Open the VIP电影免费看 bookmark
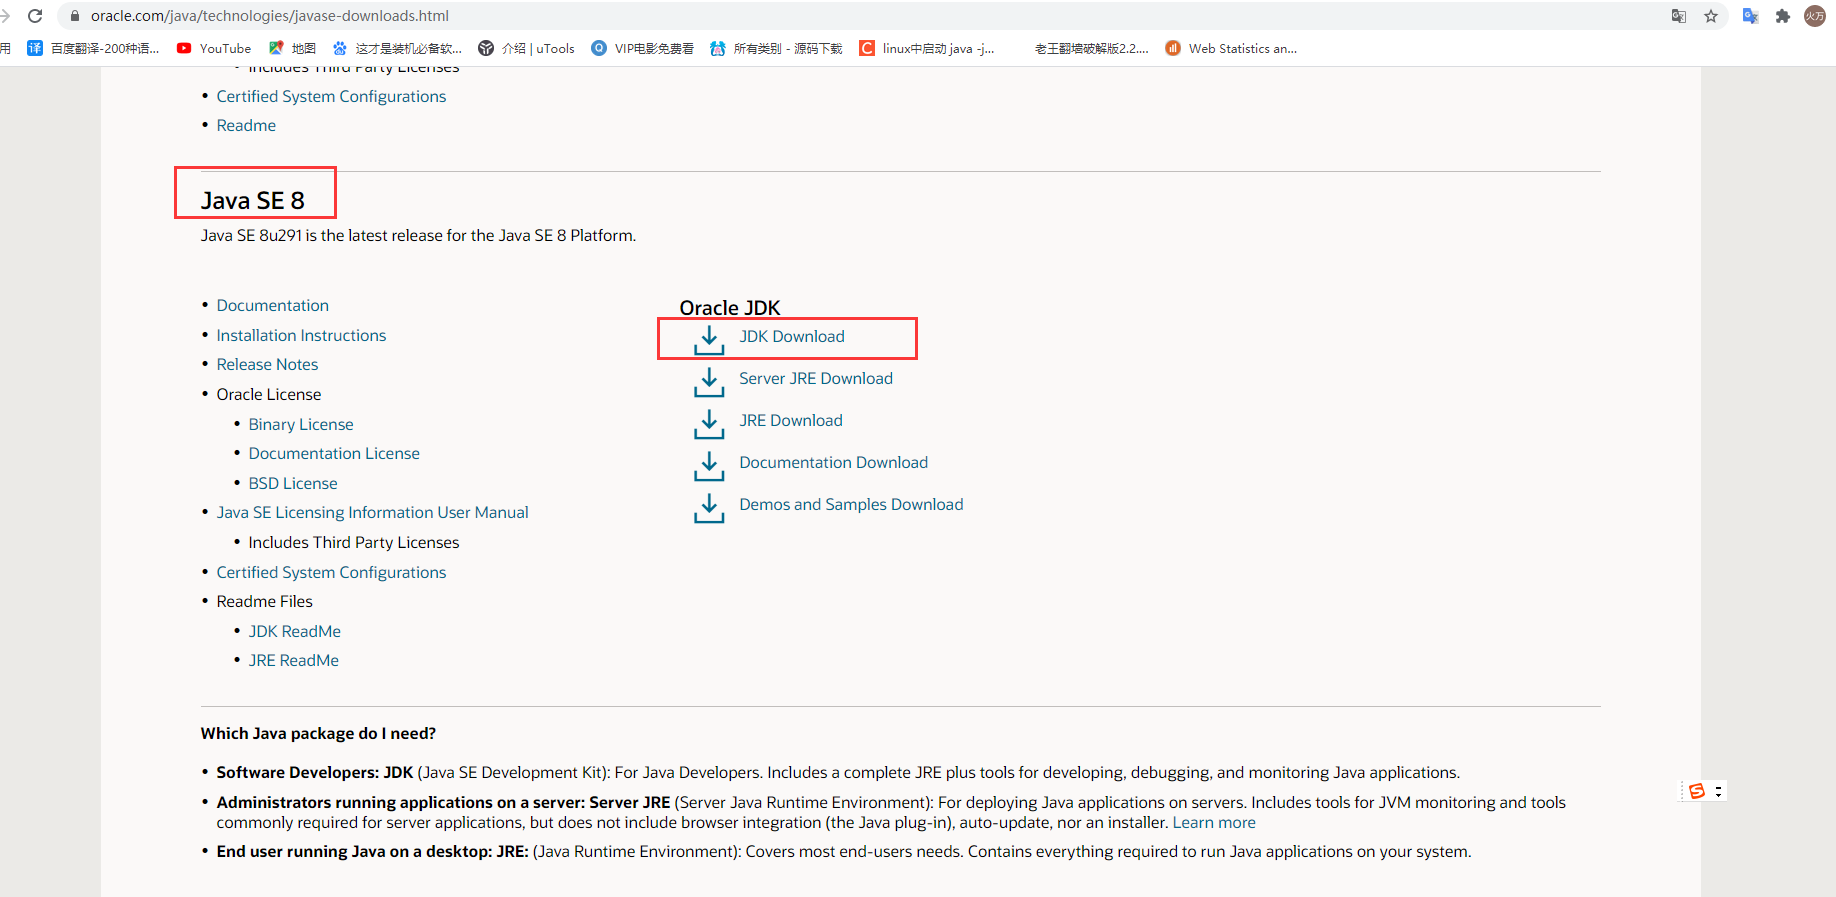This screenshot has width=1836, height=897. click(x=643, y=48)
